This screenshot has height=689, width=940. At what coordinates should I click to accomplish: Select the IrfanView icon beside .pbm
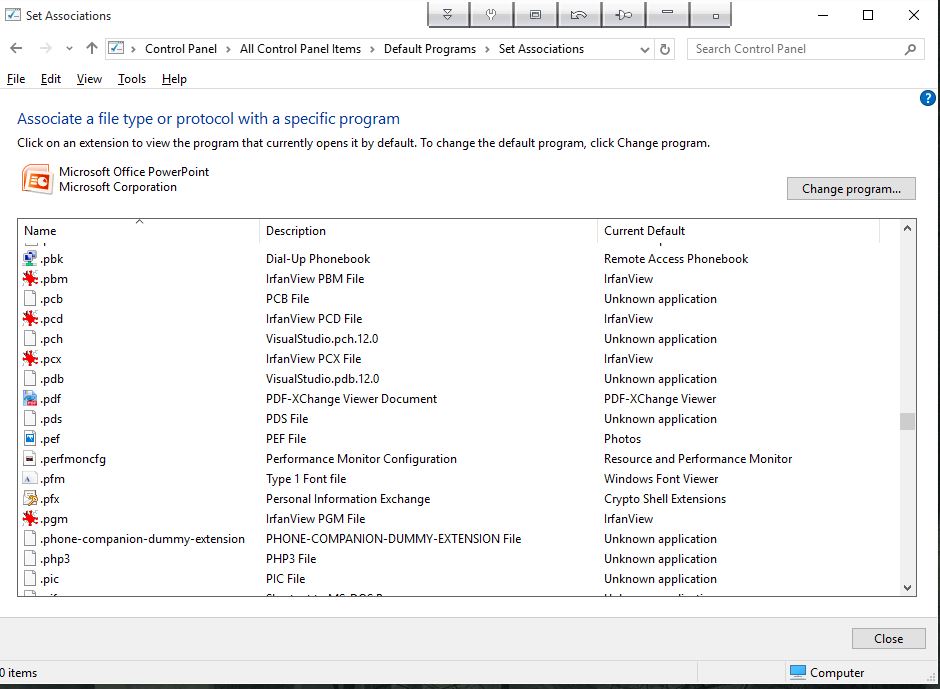point(30,278)
